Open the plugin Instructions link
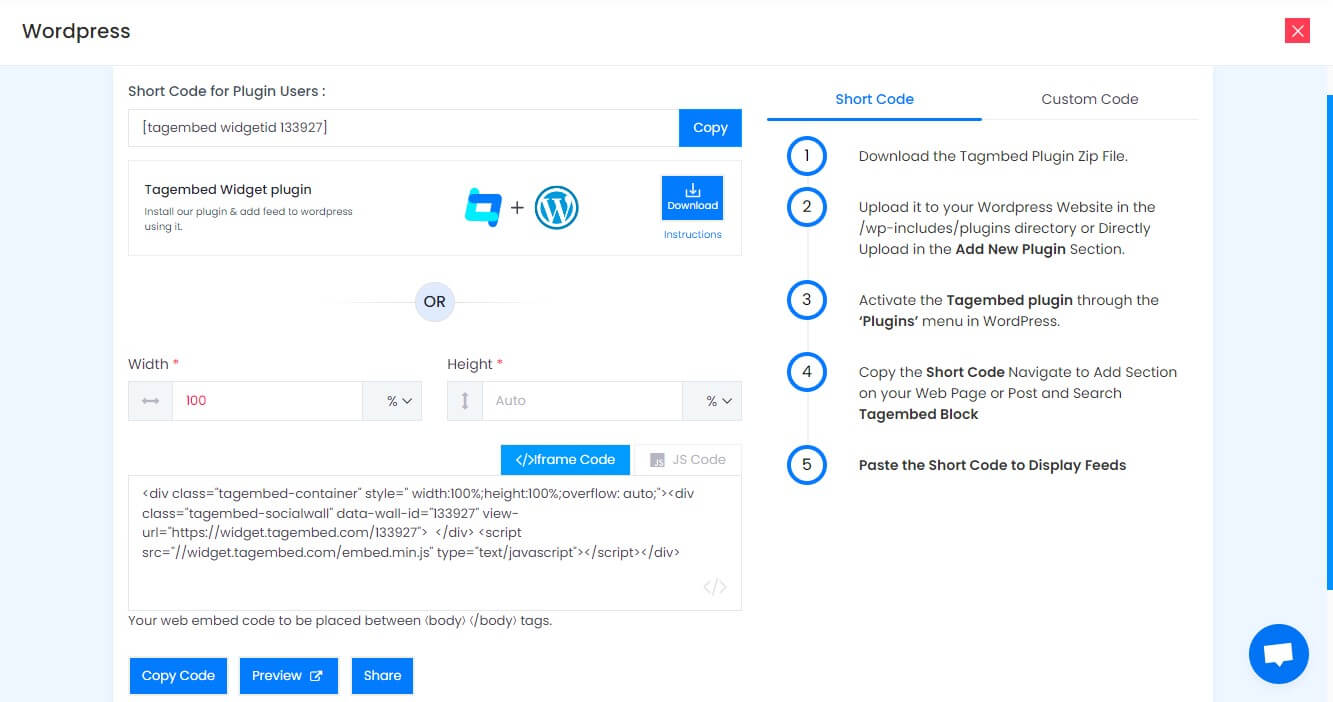1333x702 pixels. pos(692,234)
